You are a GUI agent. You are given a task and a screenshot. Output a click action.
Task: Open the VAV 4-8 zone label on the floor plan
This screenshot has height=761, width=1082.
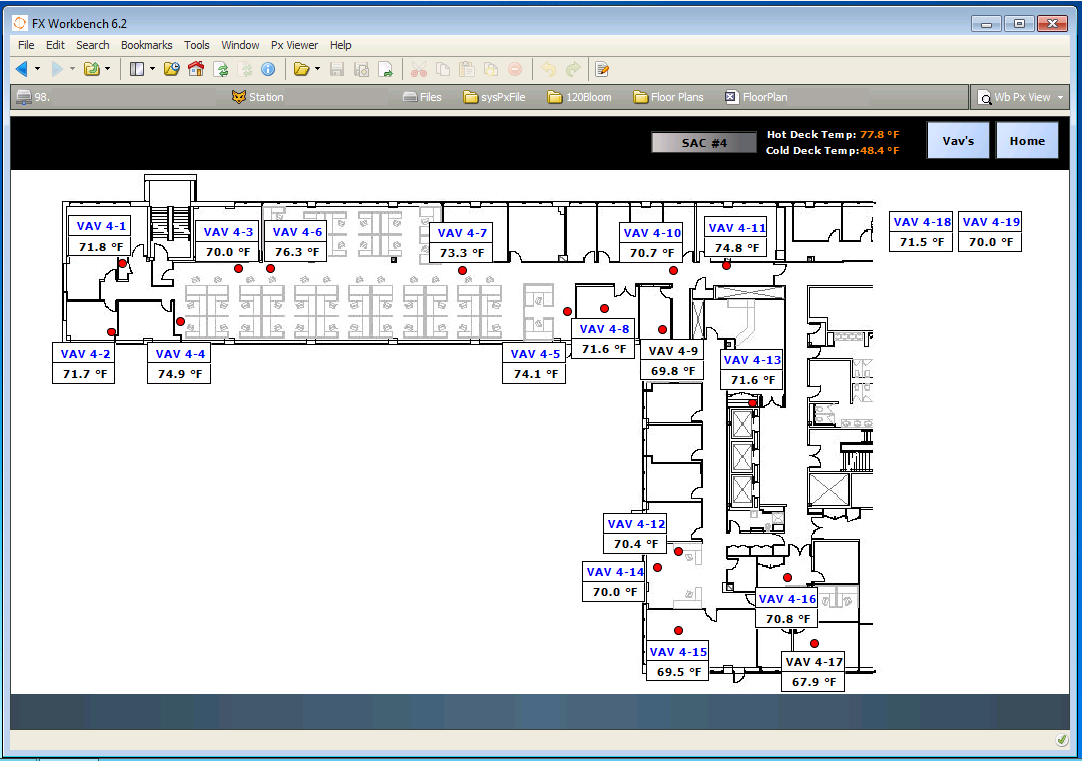pyautogui.click(x=603, y=328)
